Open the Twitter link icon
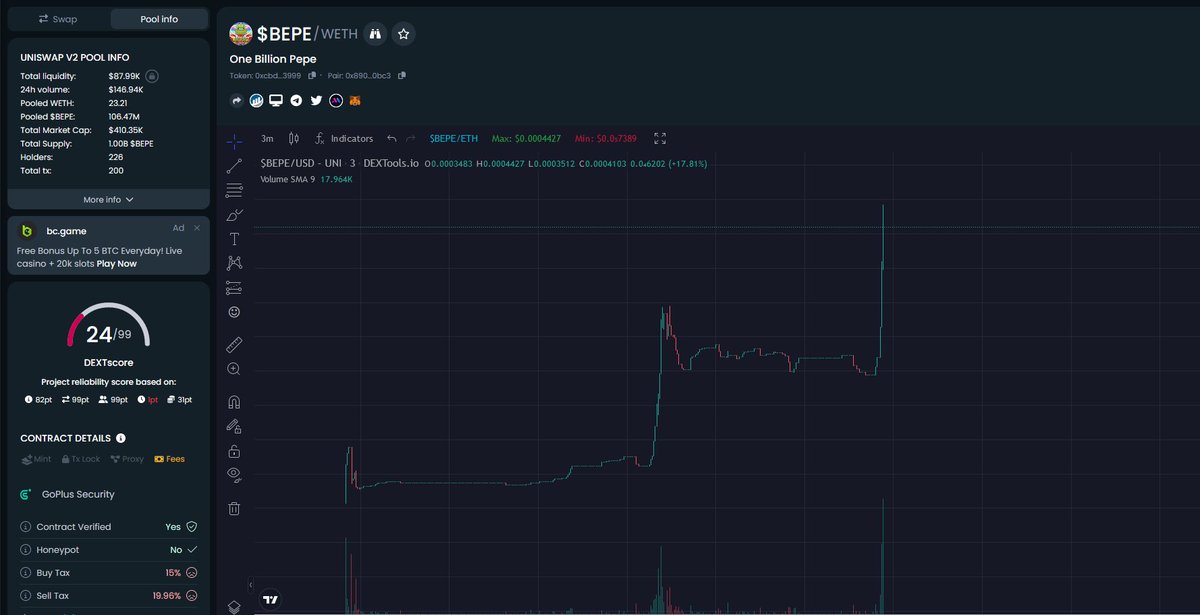 coord(316,101)
